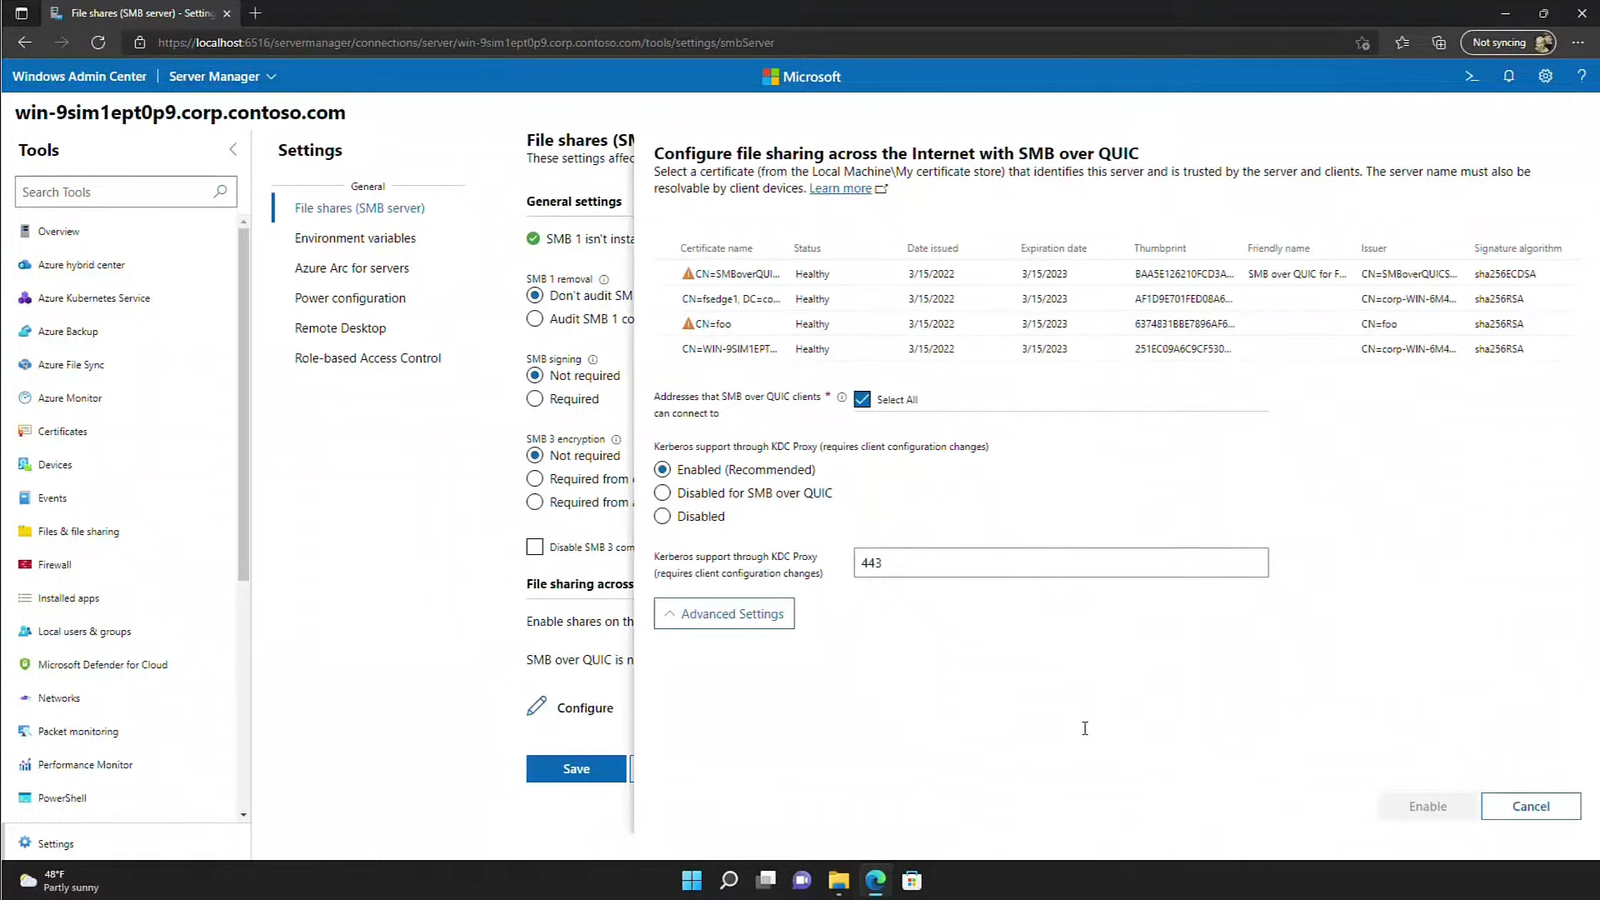
Task: Open the Firewall tool
Action: [54, 564]
